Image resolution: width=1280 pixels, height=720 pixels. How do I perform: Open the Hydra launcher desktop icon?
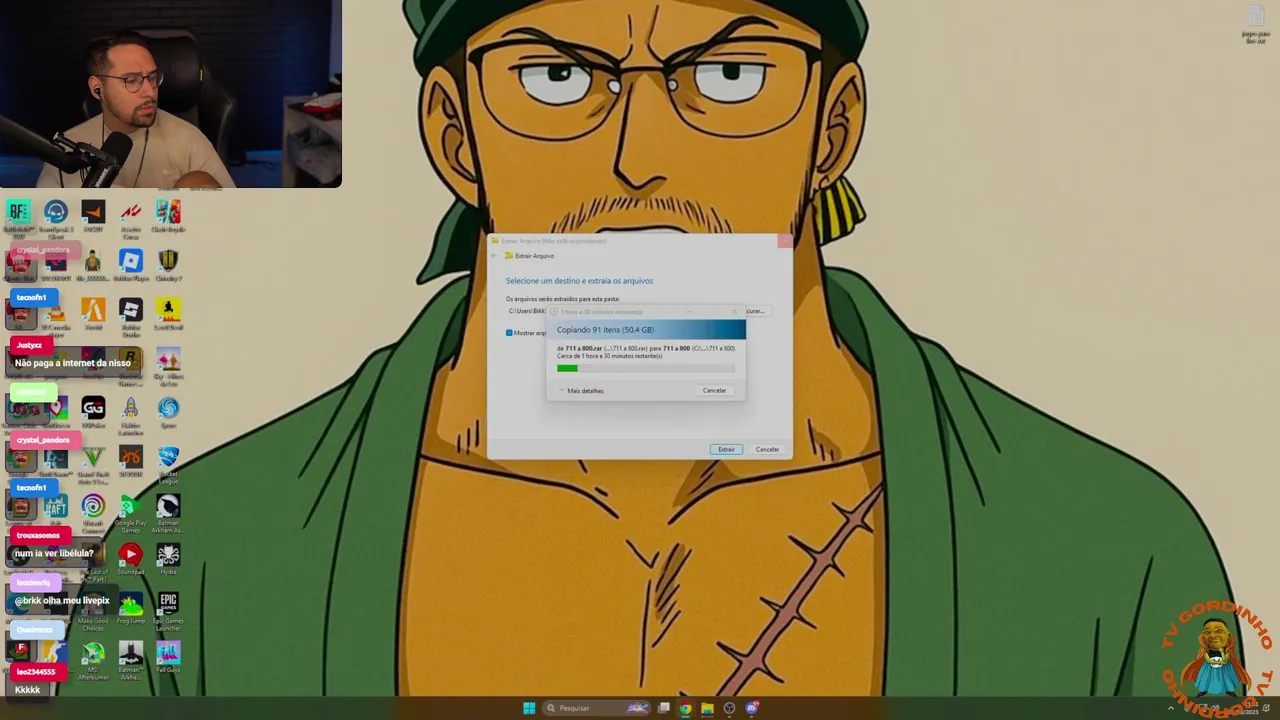(x=168, y=560)
